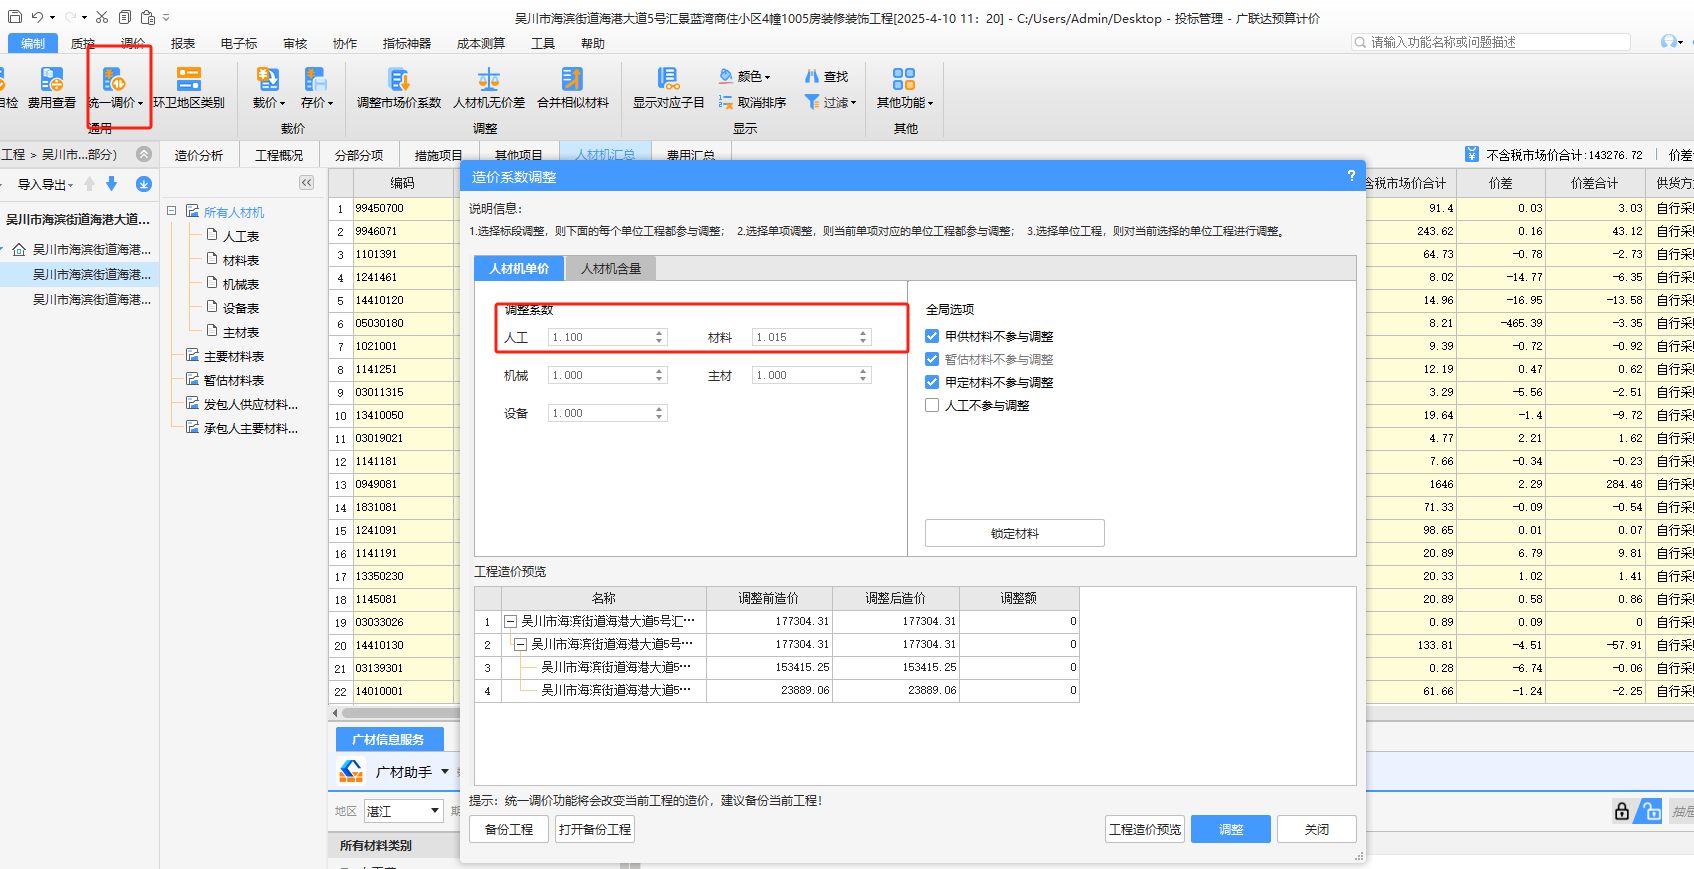The height and width of the screenshot is (869, 1694).
Task: Select 主要材料表 in the tree
Action: coord(234,356)
